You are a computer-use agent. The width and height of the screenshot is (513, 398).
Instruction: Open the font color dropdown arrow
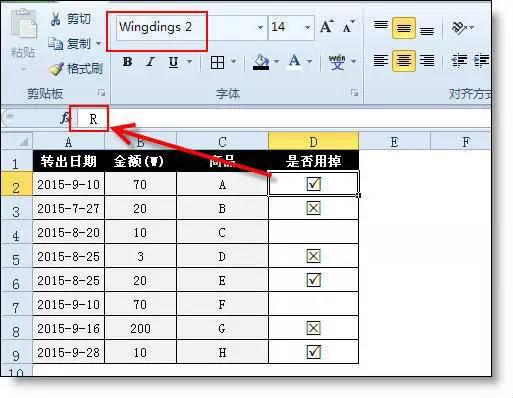coord(309,62)
